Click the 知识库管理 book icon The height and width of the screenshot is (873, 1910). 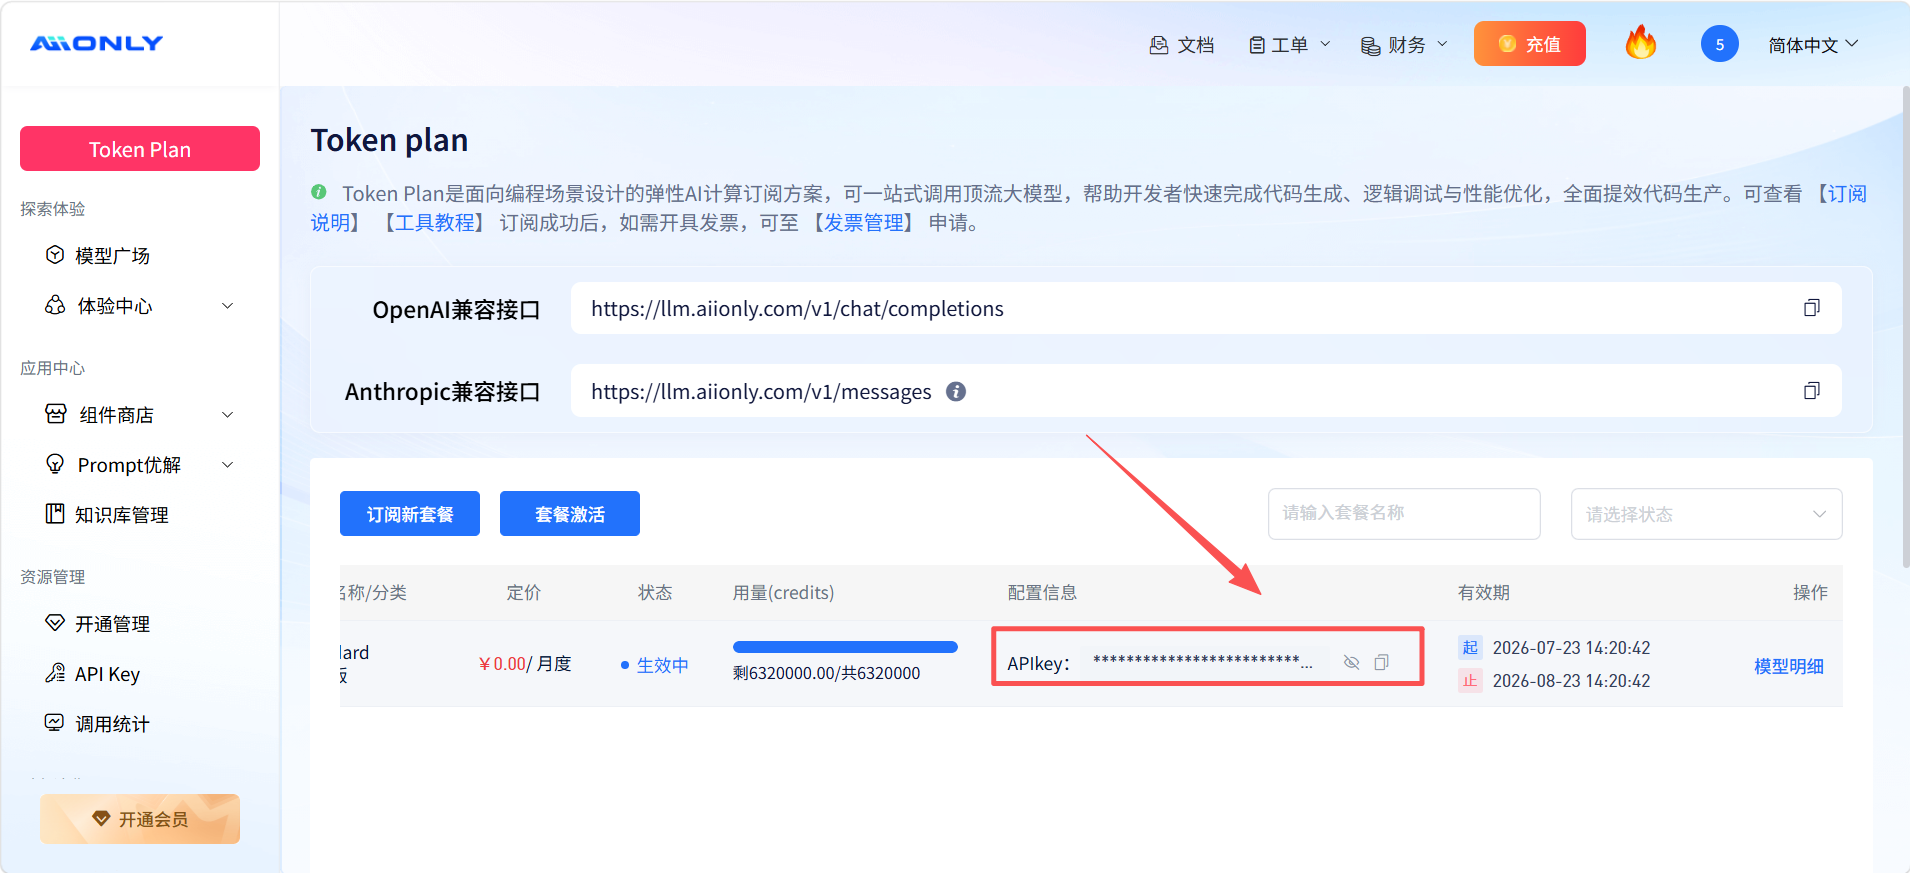tap(55, 514)
